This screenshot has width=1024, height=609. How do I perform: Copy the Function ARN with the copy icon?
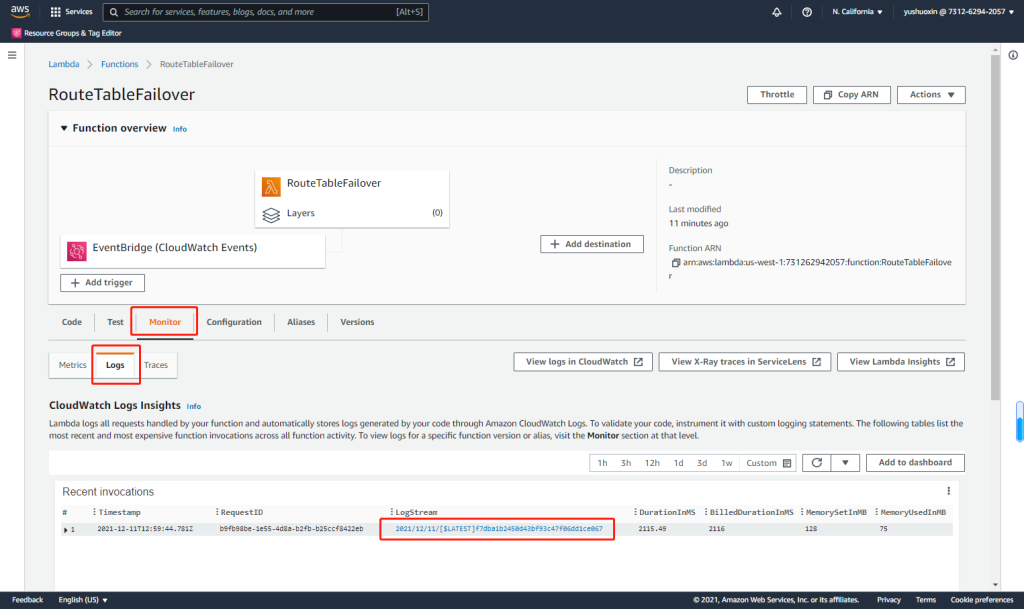(676, 262)
